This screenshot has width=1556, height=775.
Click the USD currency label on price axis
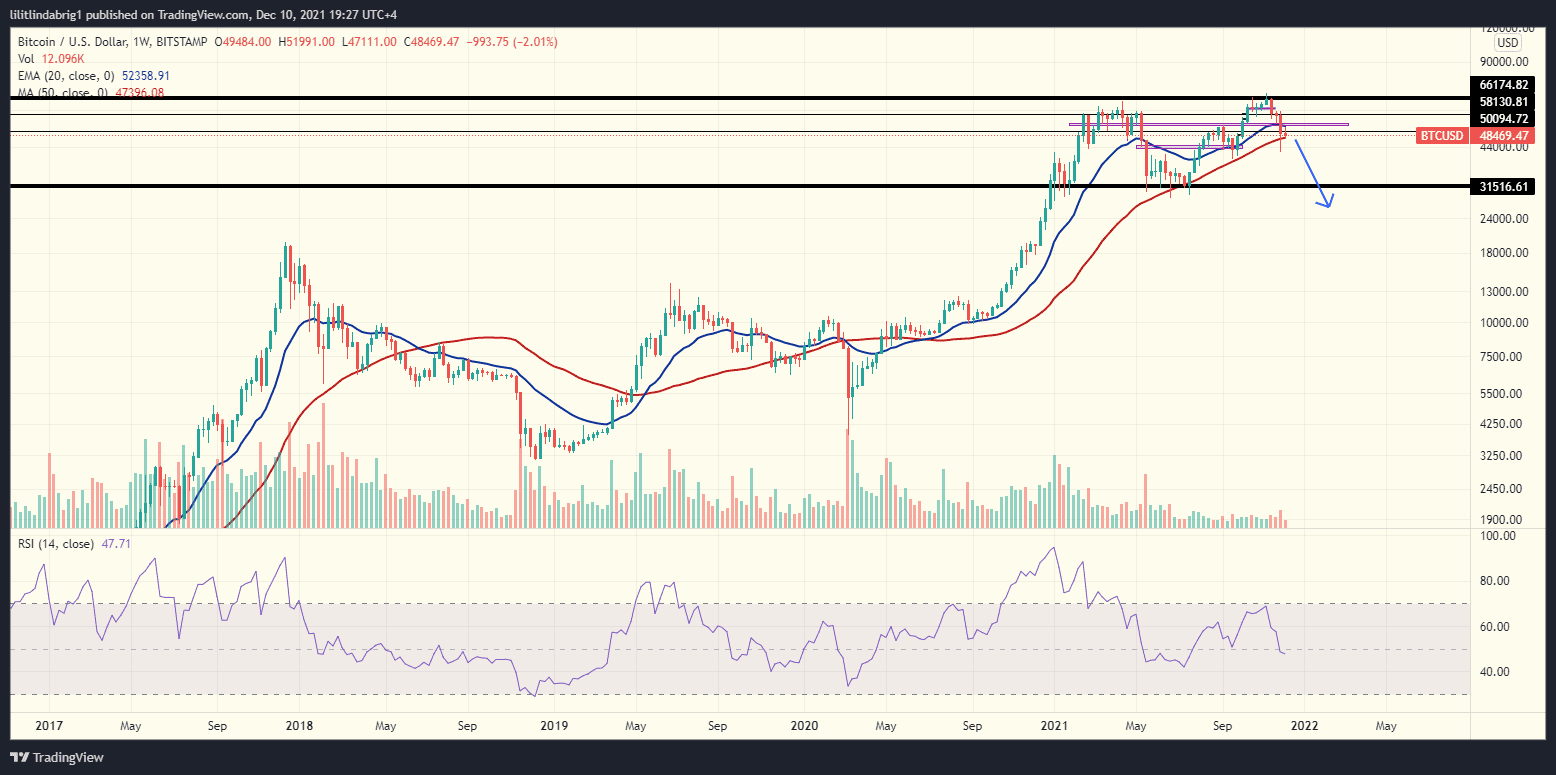[x=1506, y=44]
